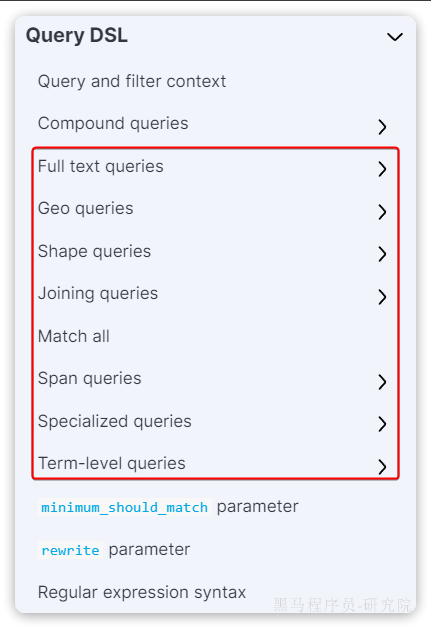This screenshot has height=630, width=431.
Task: Open Query and filter context page
Action: point(132,82)
